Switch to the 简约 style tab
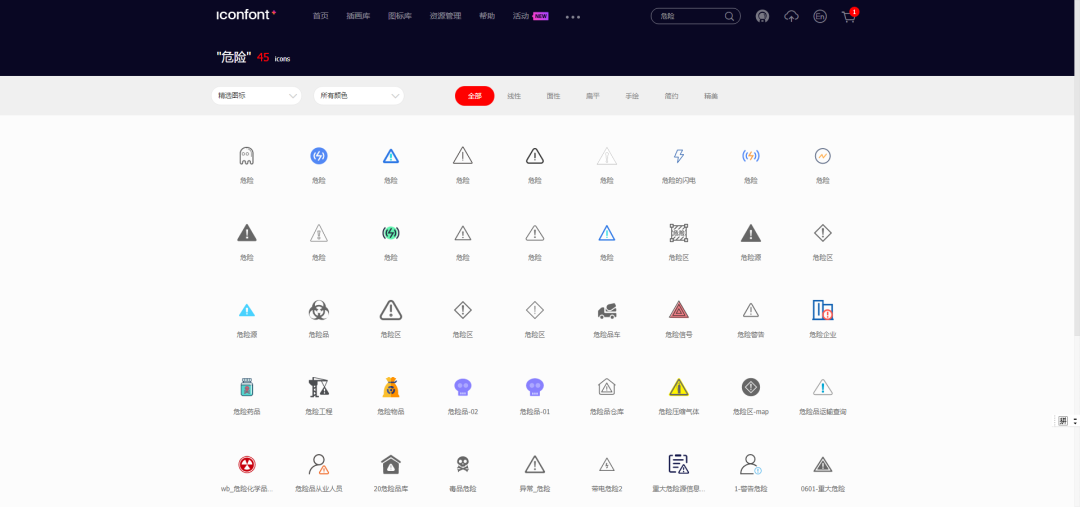Viewport: 1080px width, 507px height. (x=672, y=96)
